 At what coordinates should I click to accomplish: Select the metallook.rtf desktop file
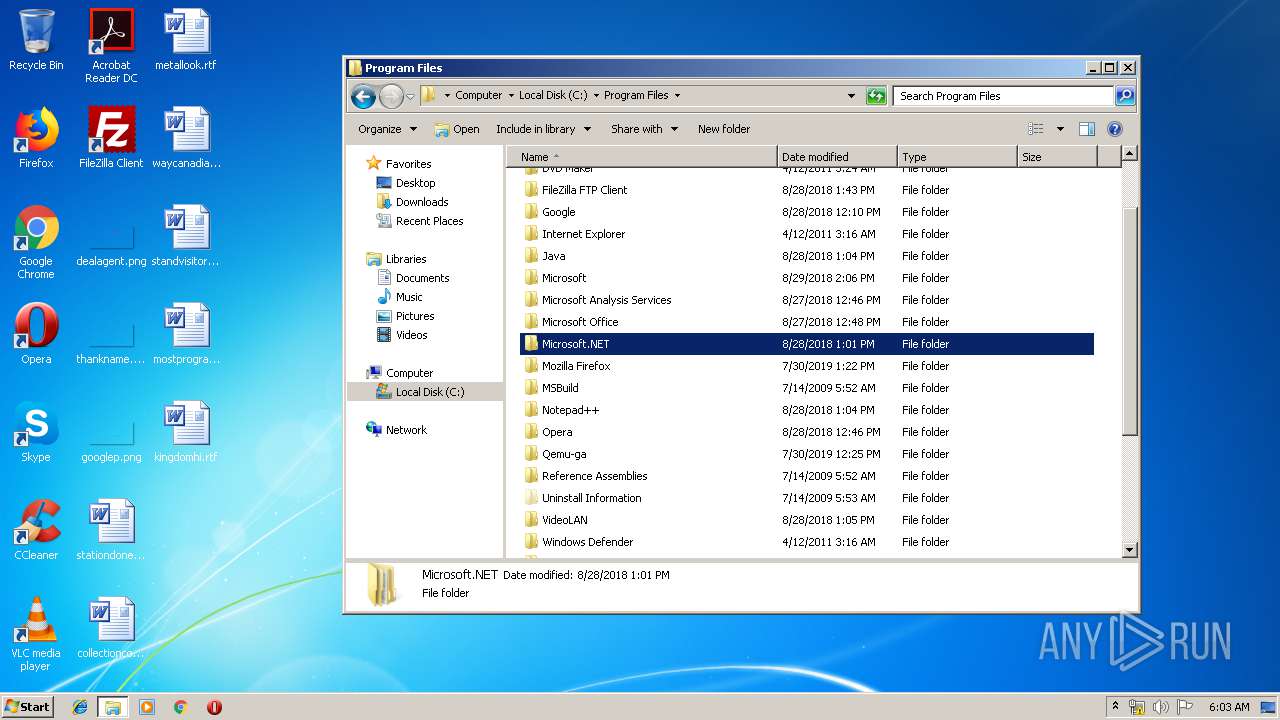coord(186,41)
